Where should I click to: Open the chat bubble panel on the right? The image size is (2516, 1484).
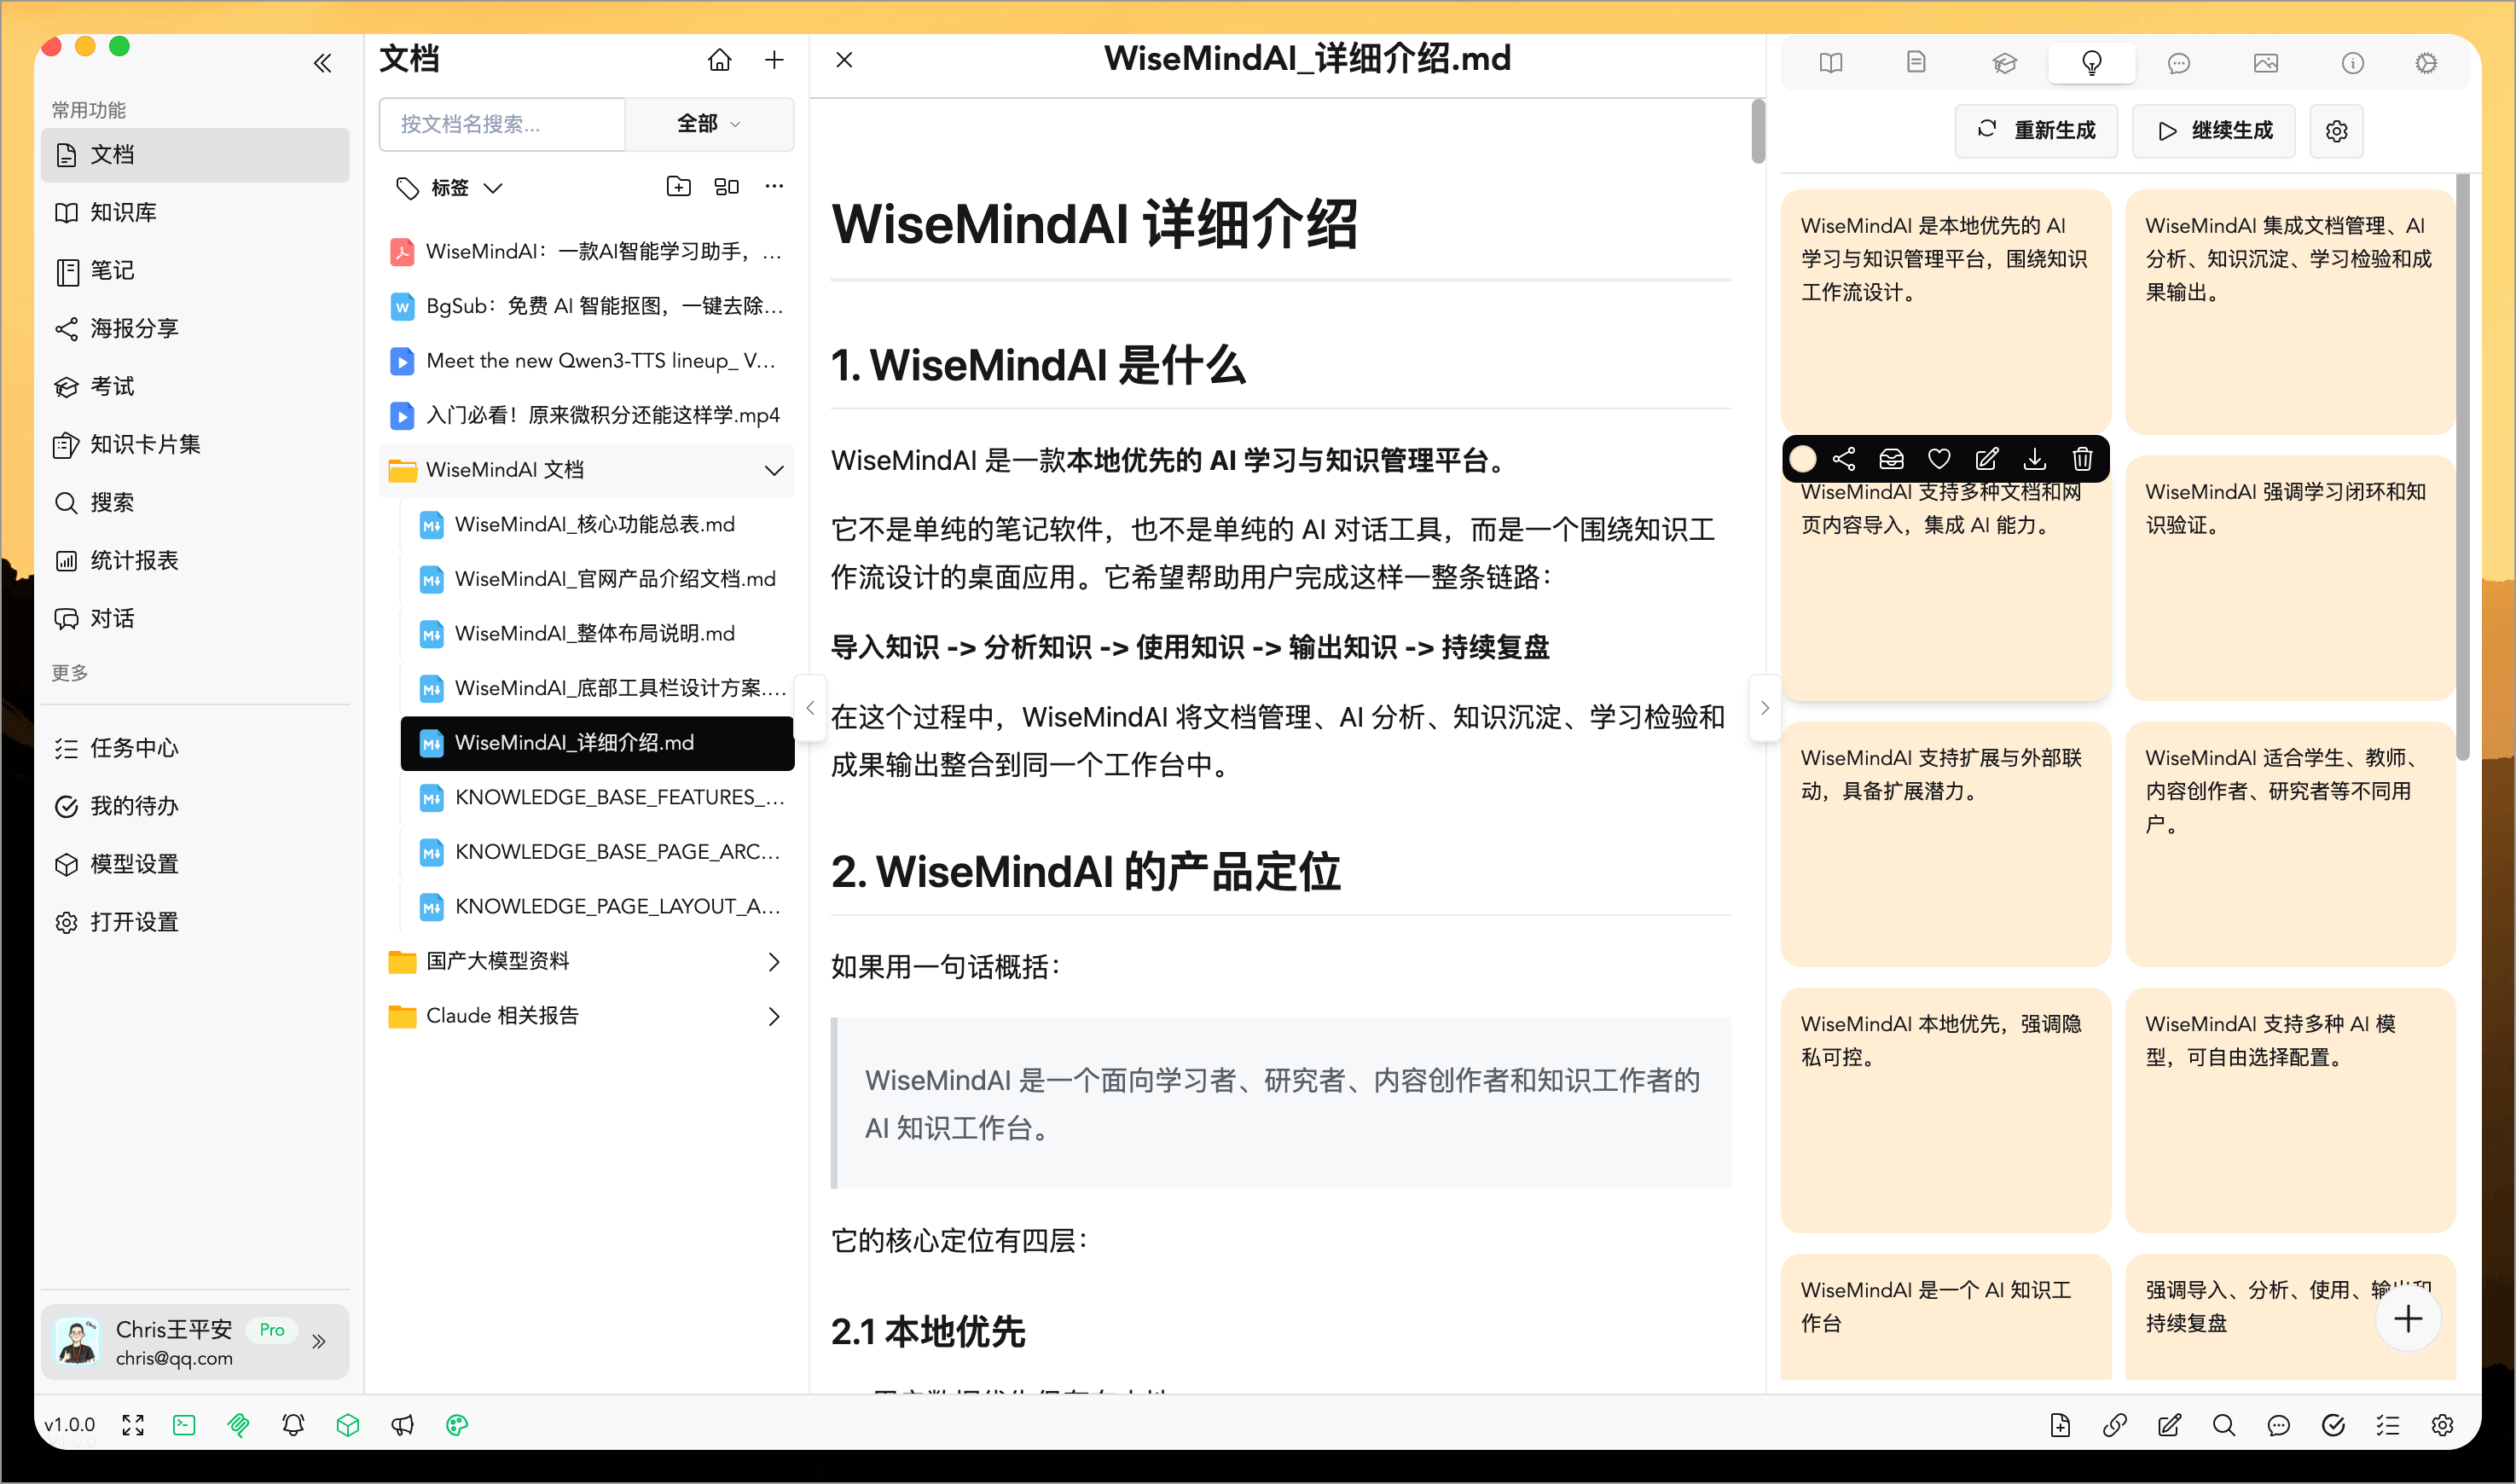click(x=2179, y=62)
